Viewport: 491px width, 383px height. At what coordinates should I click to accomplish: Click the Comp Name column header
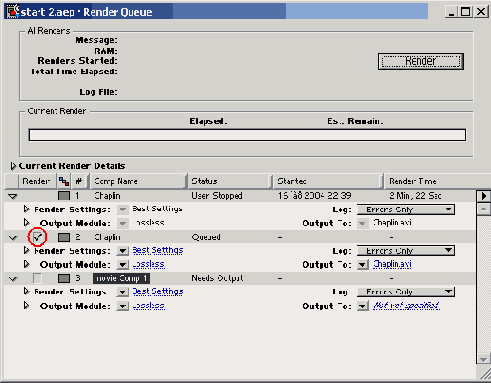tap(138, 181)
